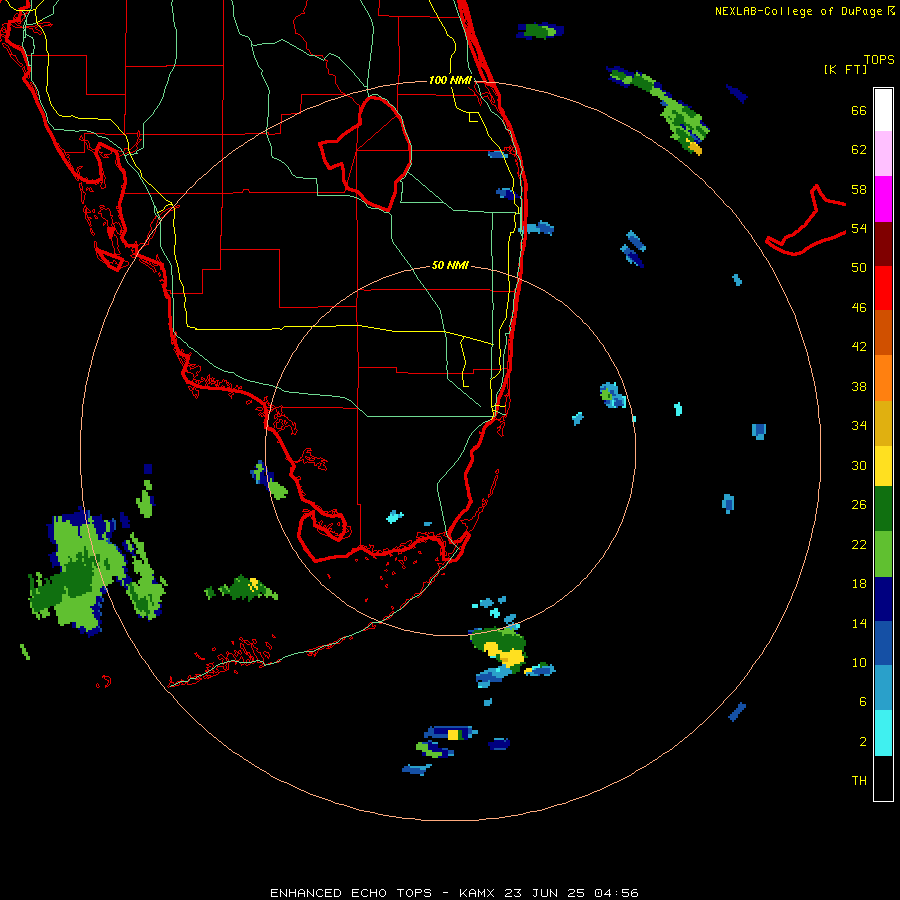Viewport: 900px width, 900px height.
Task: Click the "50" legend value
Action: (859, 267)
